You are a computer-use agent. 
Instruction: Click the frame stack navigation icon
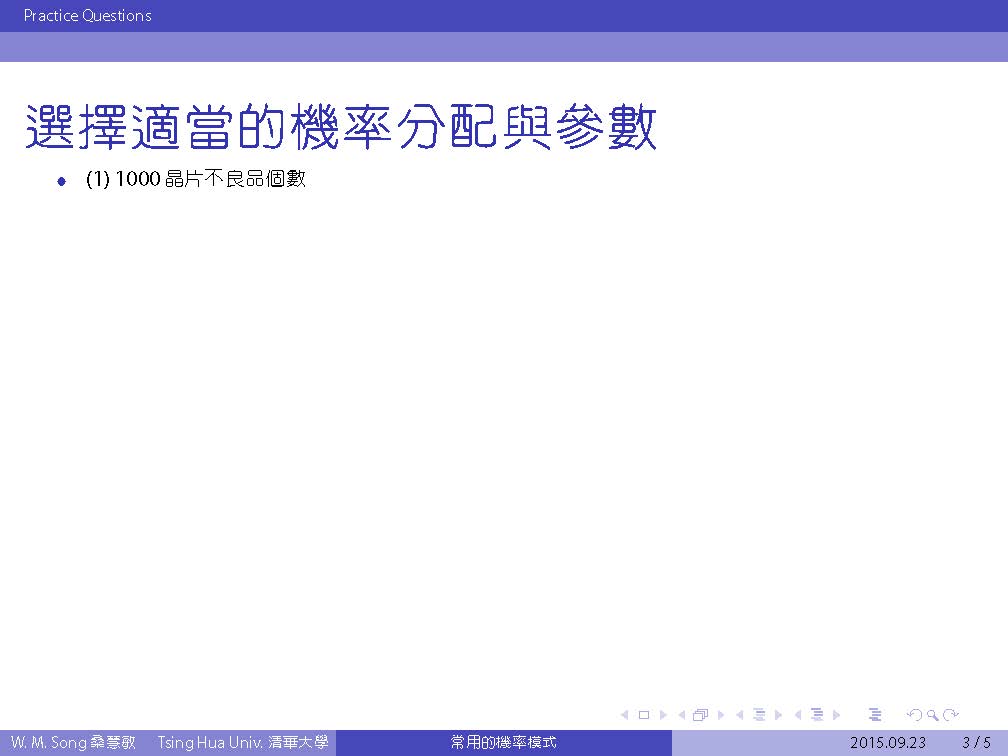[700, 715]
